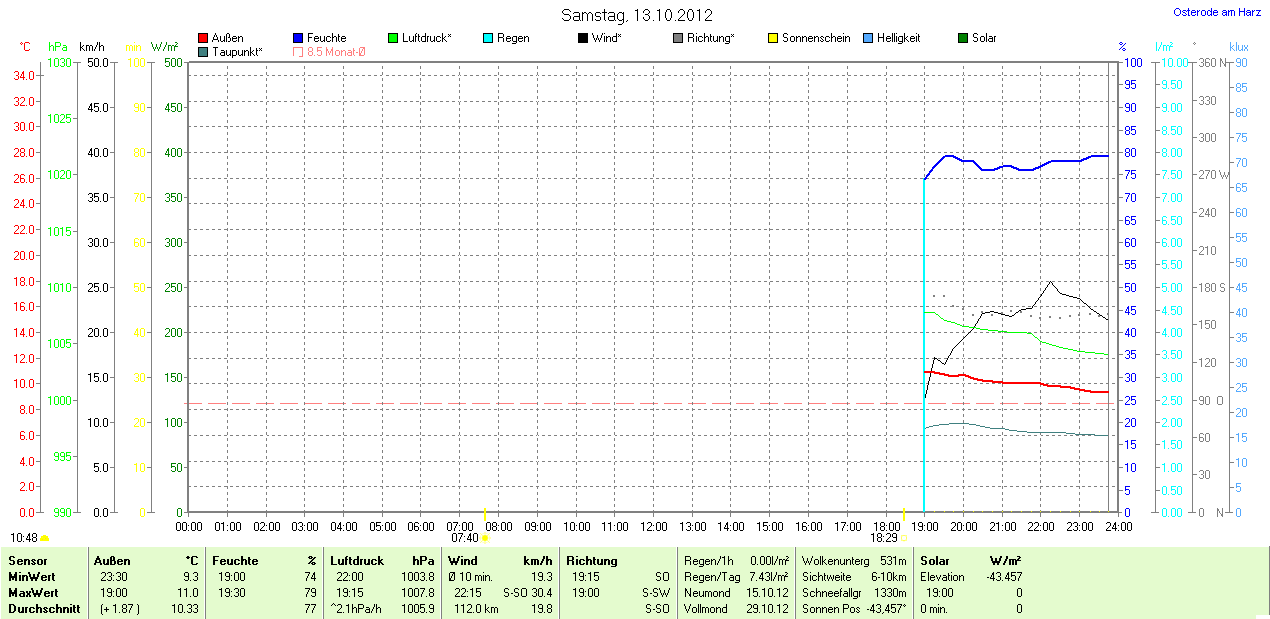Image resolution: width=1270 pixels, height=619 pixels.
Task: Open the Osterode am Harz link
Action: pos(1216,12)
